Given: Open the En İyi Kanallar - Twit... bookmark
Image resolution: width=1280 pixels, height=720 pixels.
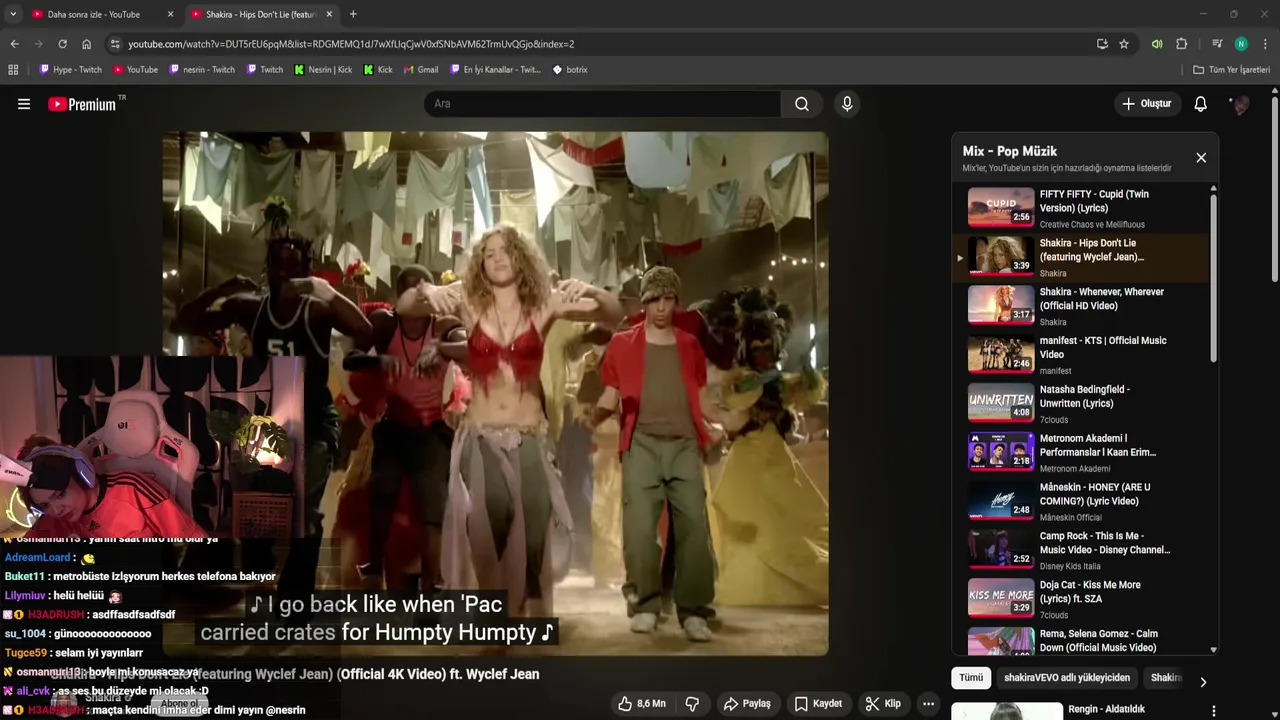Looking at the screenshot, I should 495,70.
